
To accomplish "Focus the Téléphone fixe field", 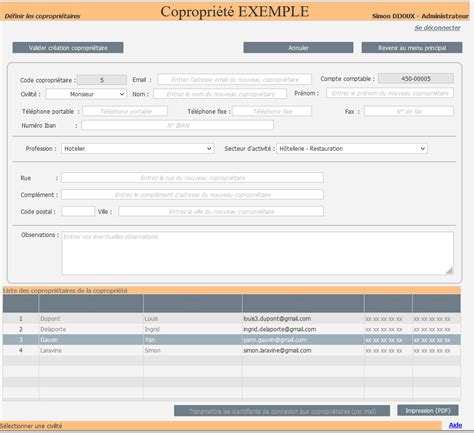I will (x=272, y=111).
